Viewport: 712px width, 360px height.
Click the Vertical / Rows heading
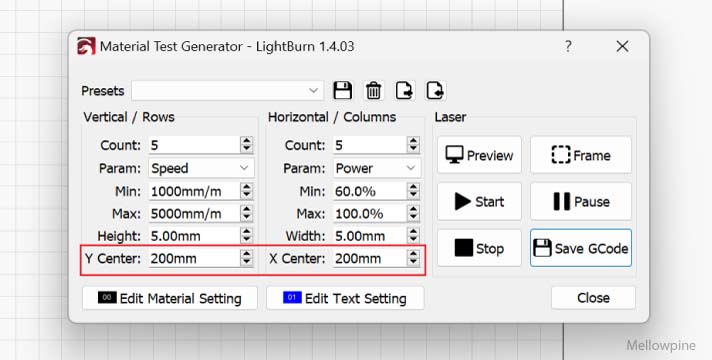pyautogui.click(x=129, y=117)
